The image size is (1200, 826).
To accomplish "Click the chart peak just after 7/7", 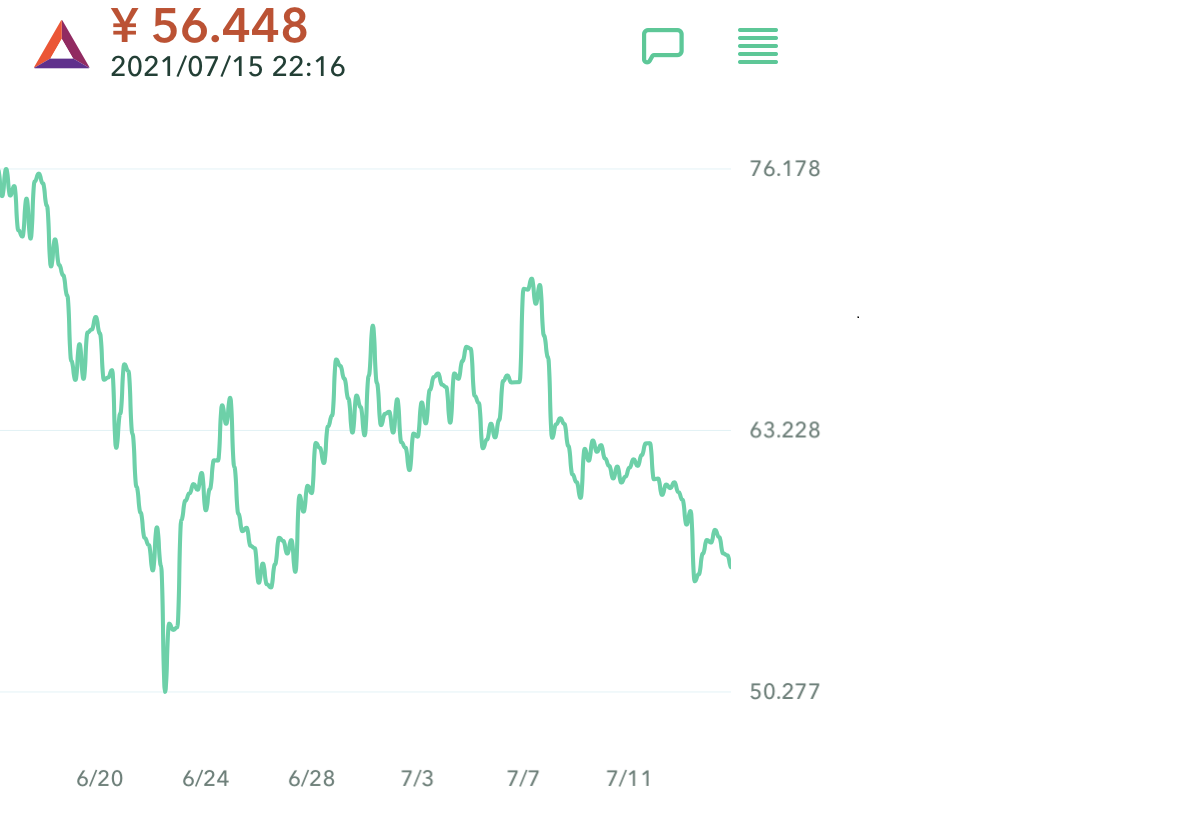I will tap(531, 280).
